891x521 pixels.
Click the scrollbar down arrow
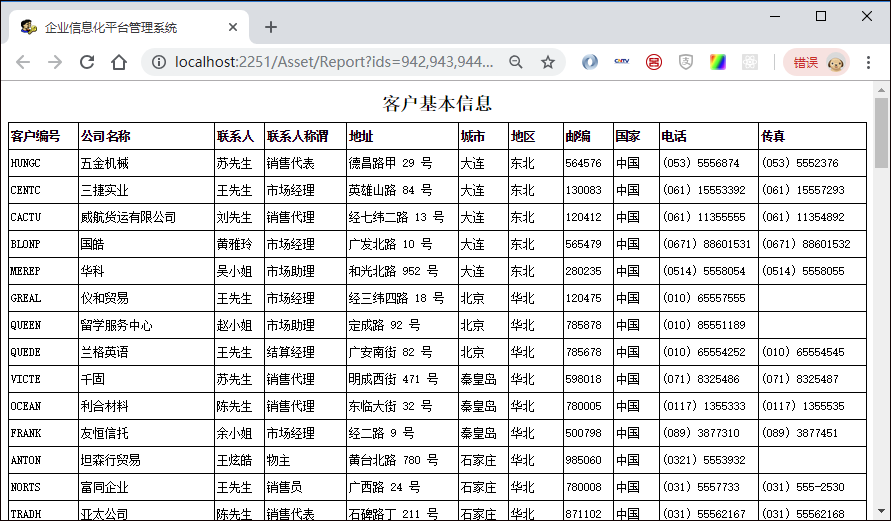(x=881, y=511)
